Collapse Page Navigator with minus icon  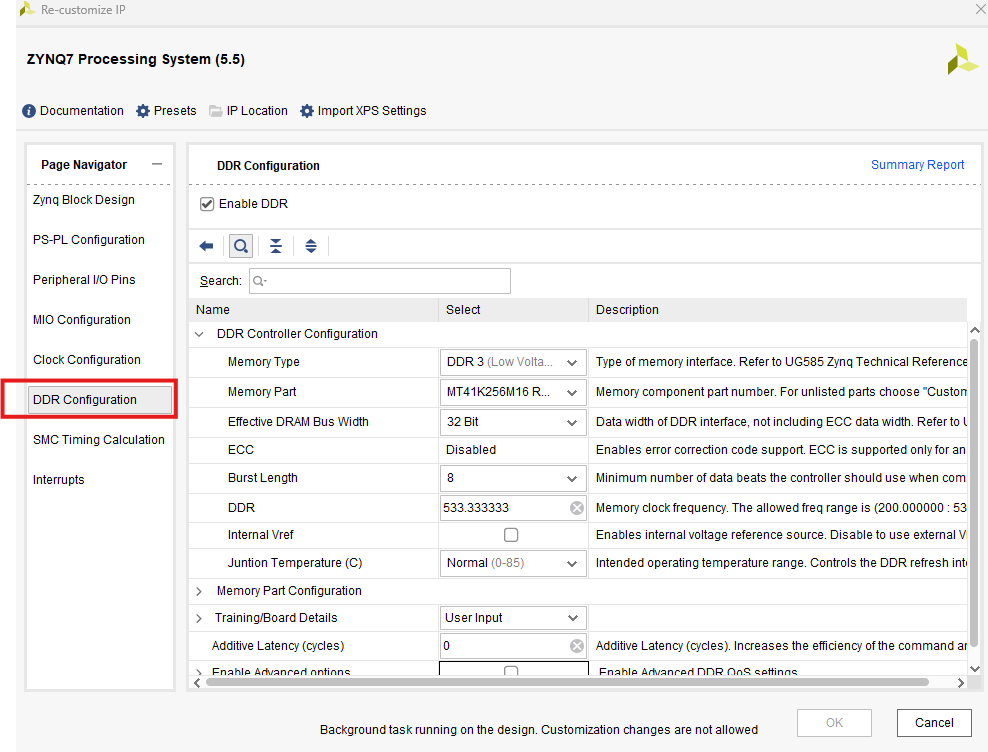tap(157, 165)
